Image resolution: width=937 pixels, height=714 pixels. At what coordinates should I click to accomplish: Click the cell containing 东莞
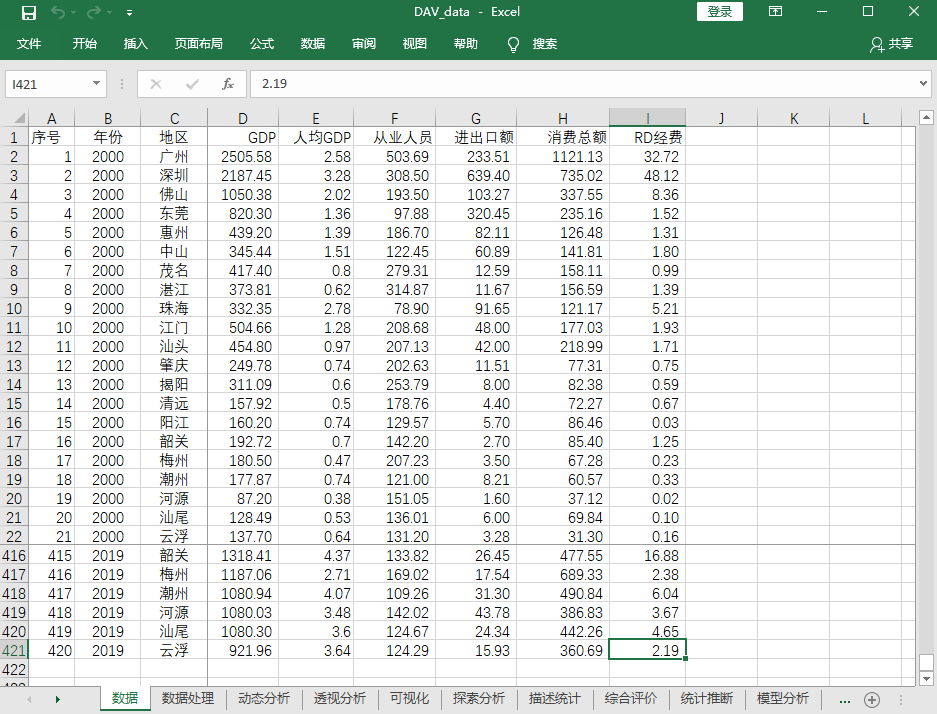[174, 213]
